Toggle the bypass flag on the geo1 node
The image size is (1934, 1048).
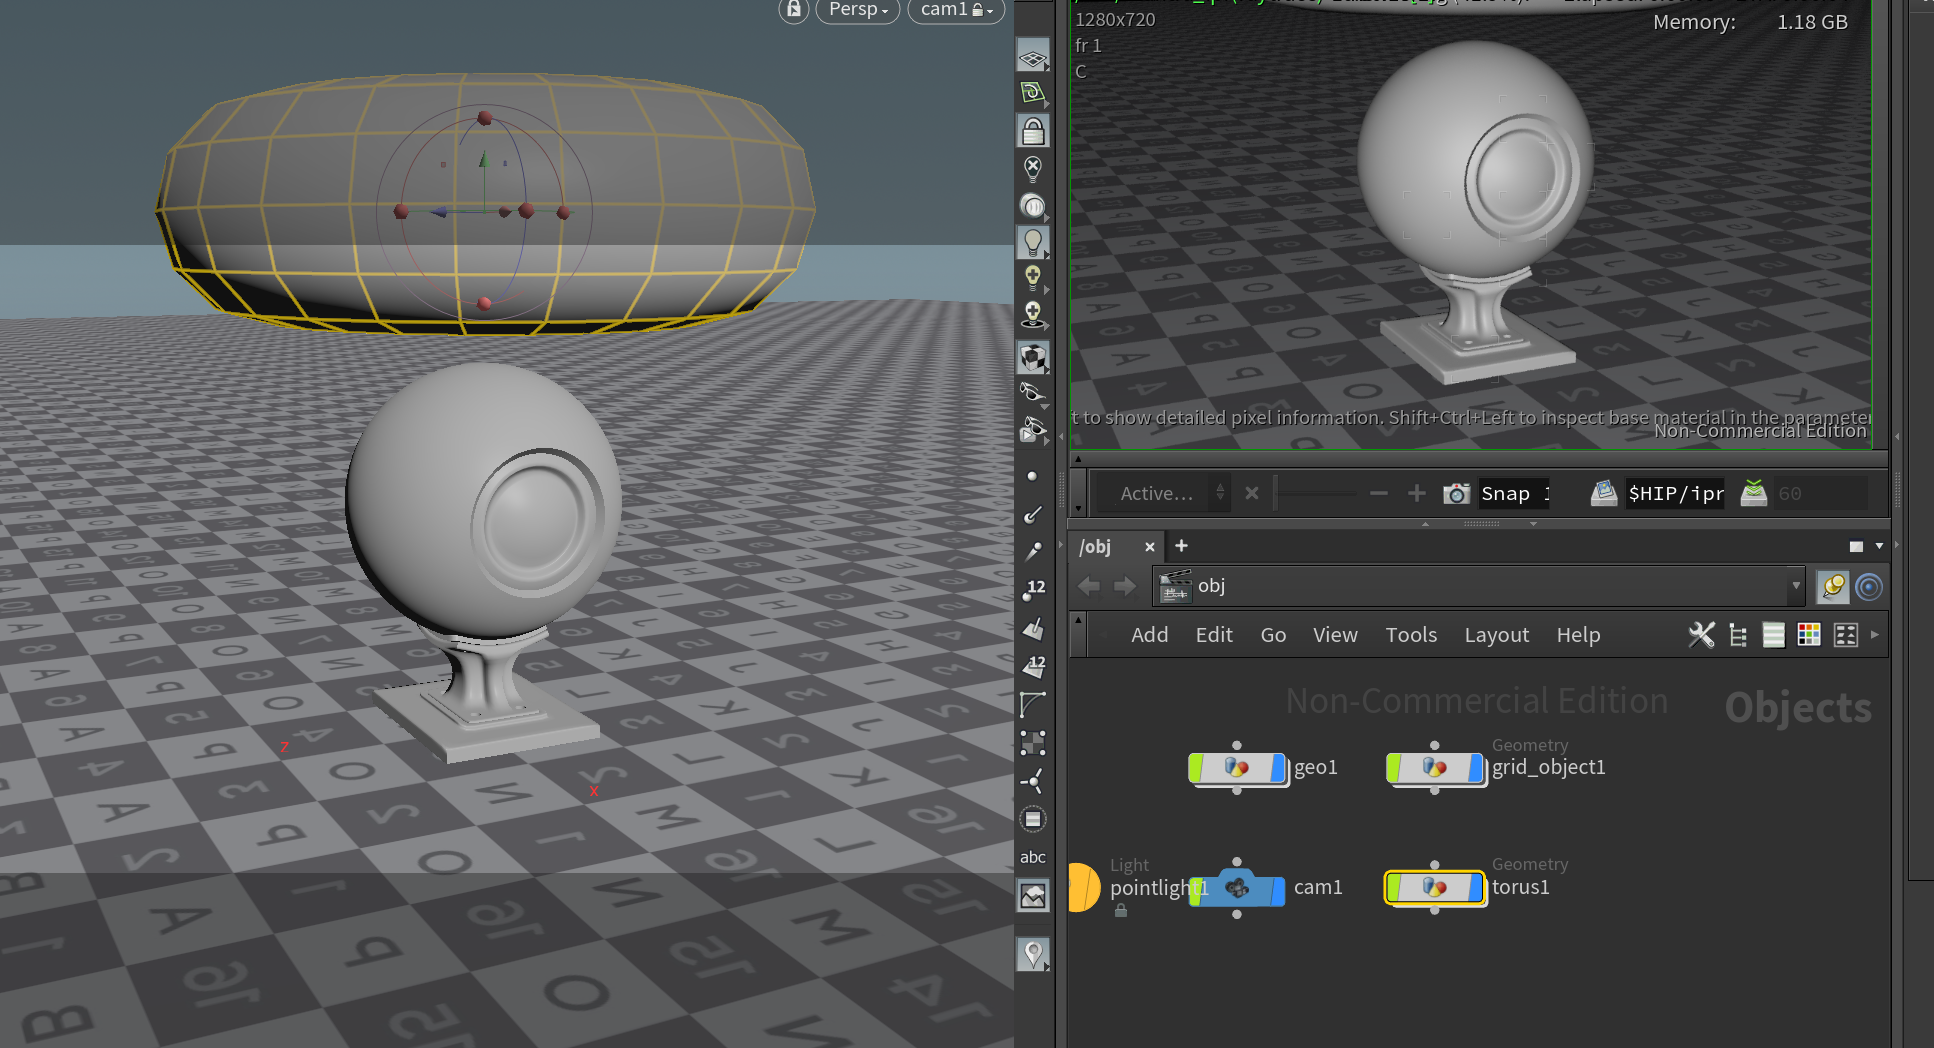(x=1197, y=769)
